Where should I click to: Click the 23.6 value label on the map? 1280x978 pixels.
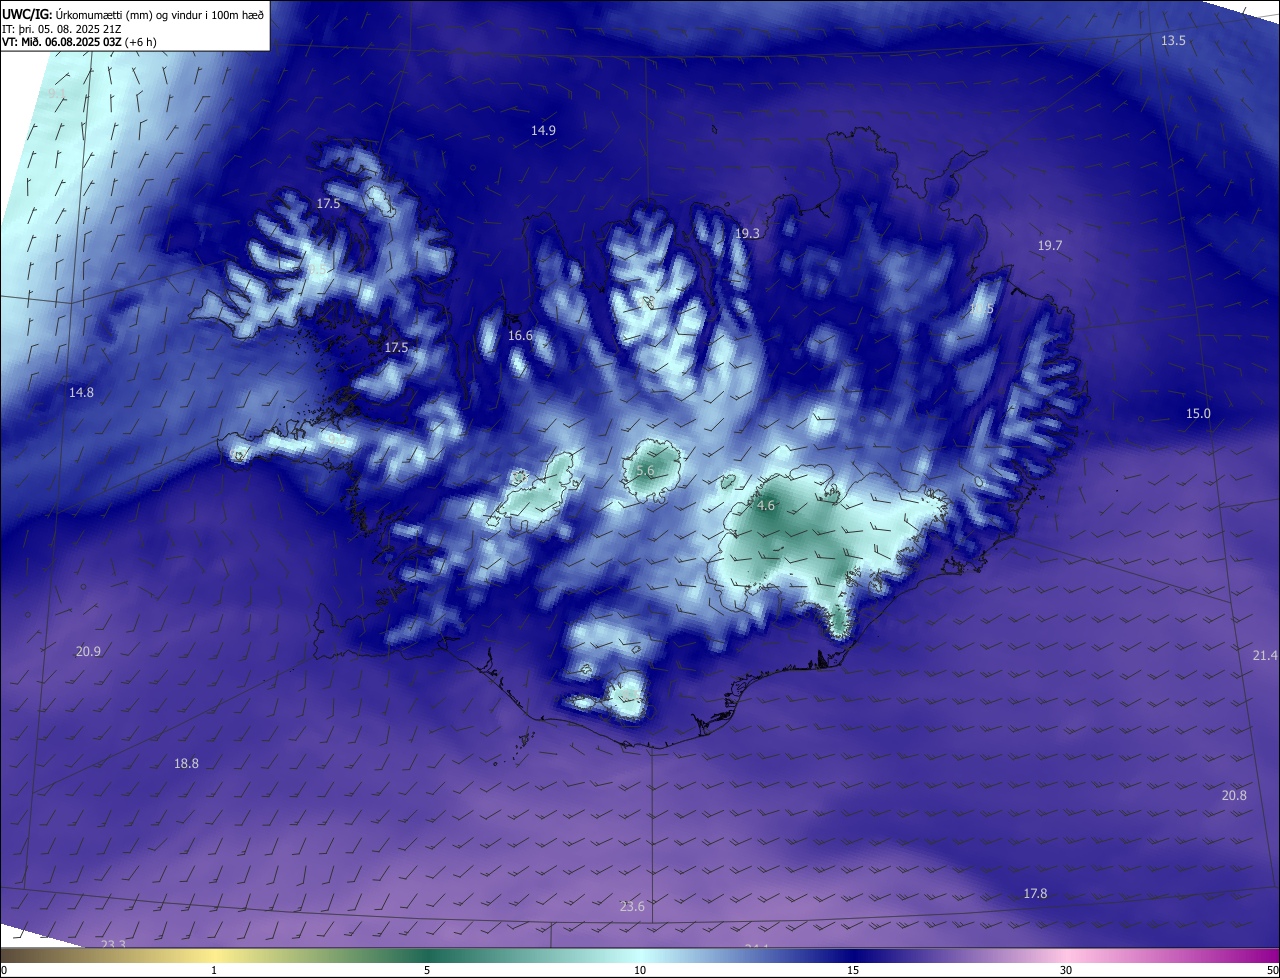[632, 907]
